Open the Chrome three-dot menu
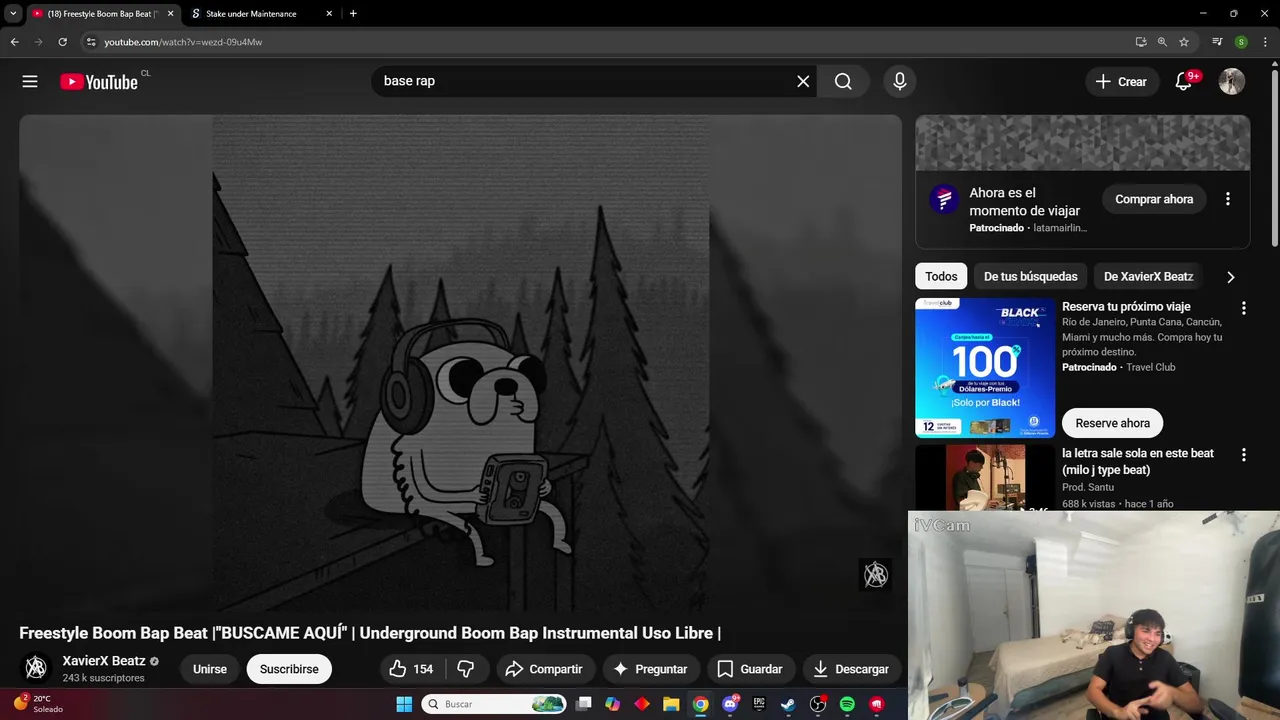 tap(1265, 42)
